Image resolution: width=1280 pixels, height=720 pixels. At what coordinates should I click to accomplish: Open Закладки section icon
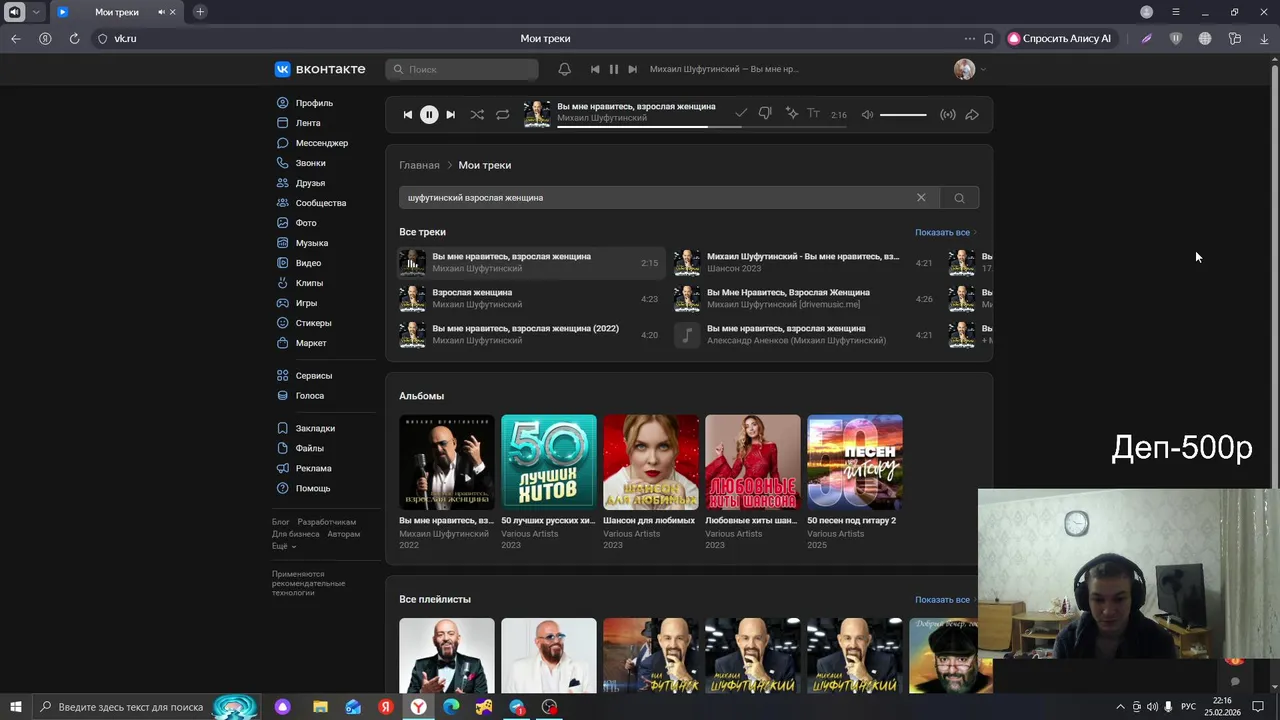[x=283, y=428]
